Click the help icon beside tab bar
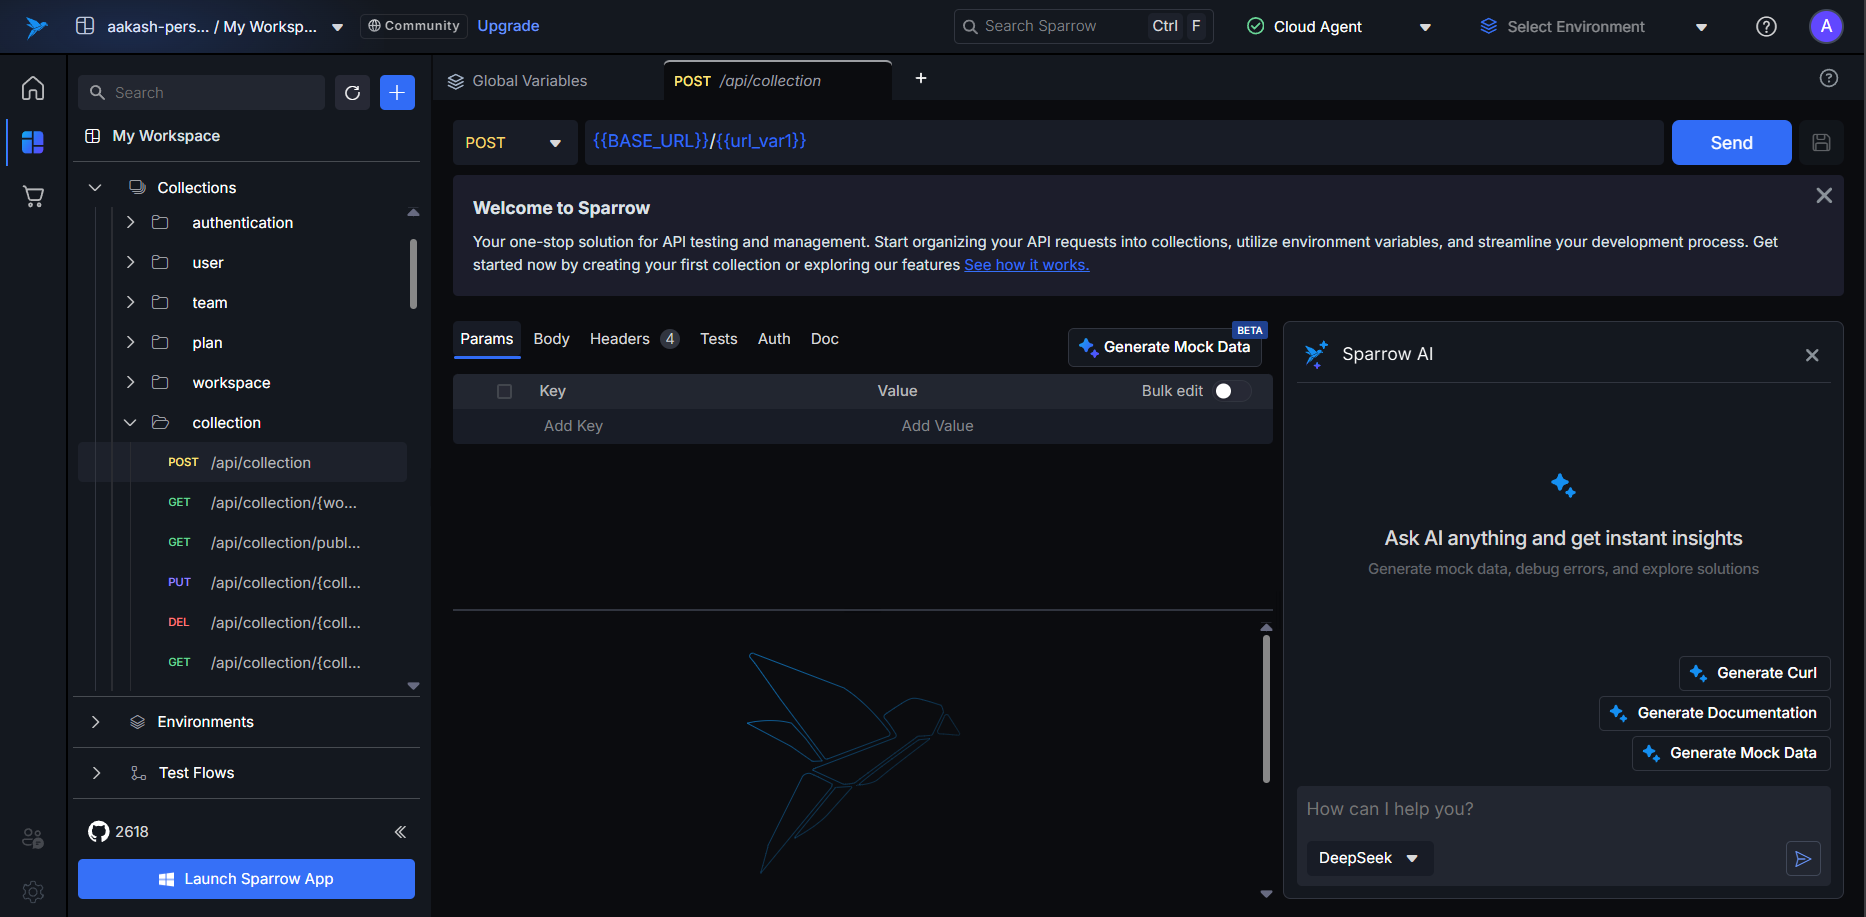1866x917 pixels. pos(1829,78)
